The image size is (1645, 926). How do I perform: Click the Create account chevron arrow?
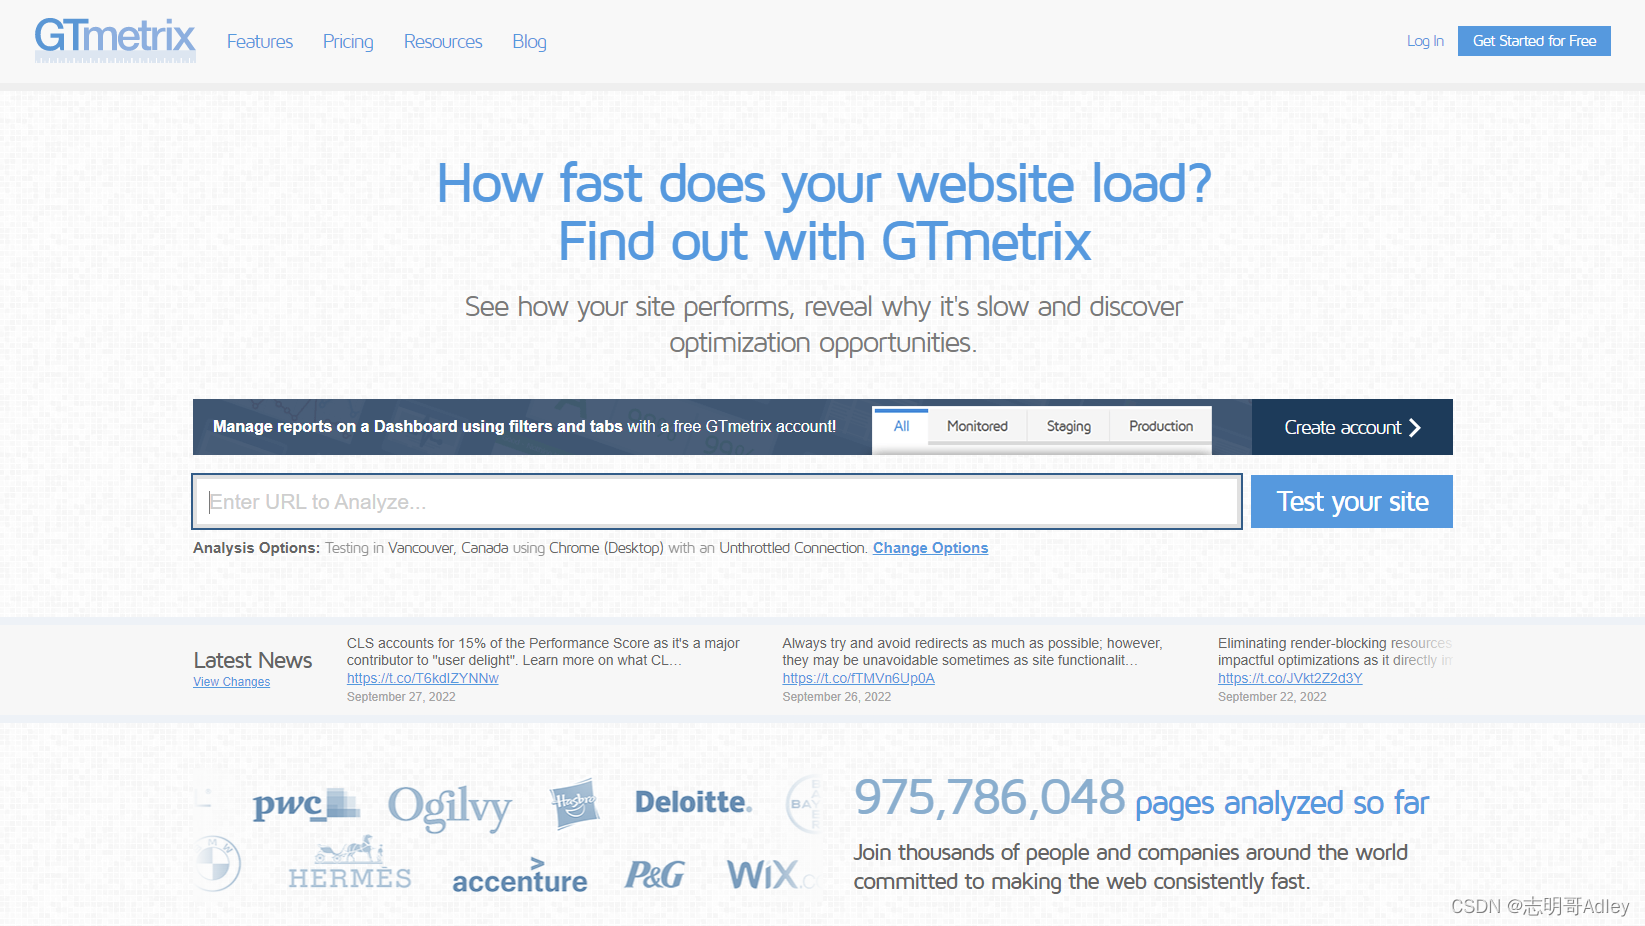[x=1415, y=427]
